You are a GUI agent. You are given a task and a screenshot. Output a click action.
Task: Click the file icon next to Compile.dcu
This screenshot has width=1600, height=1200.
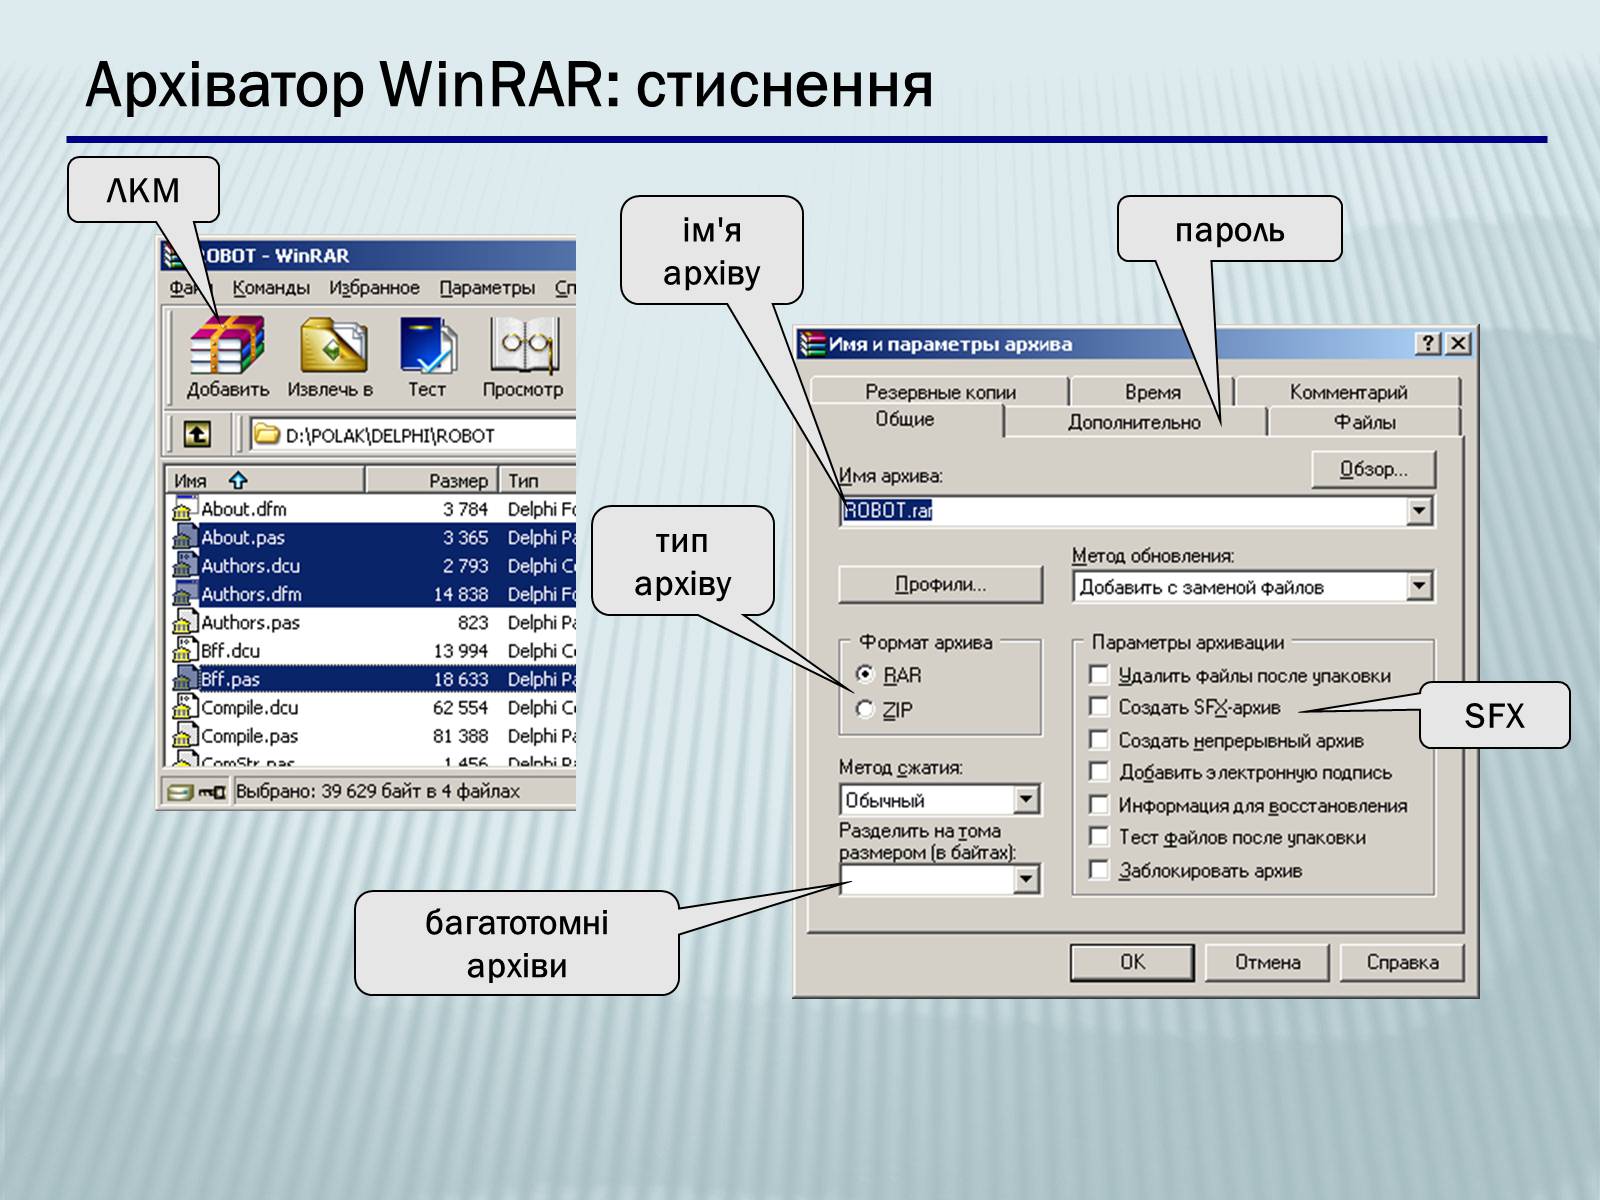click(183, 707)
